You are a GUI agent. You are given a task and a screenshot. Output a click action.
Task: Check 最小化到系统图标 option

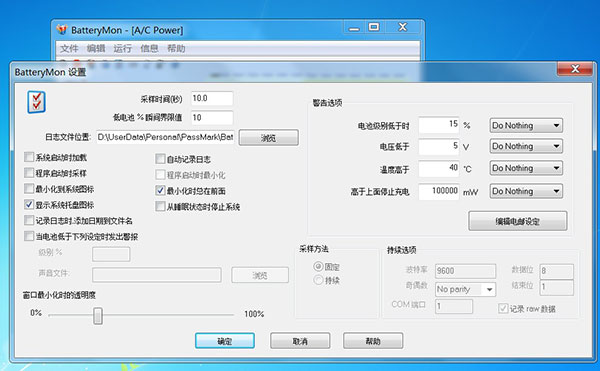(29, 189)
